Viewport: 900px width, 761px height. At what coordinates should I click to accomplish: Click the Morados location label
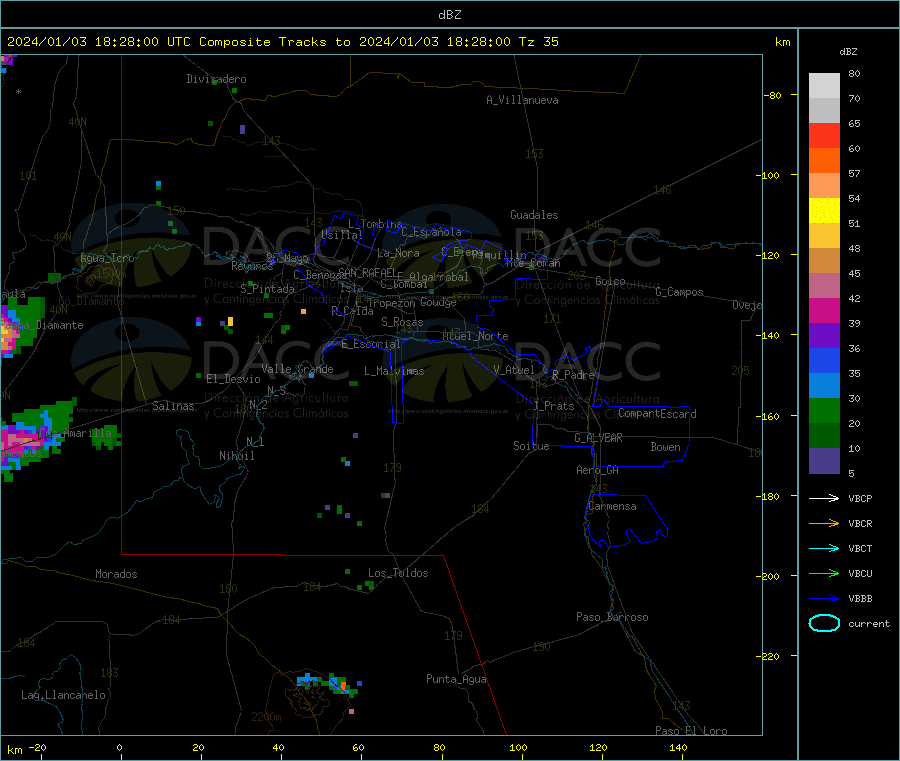116,574
